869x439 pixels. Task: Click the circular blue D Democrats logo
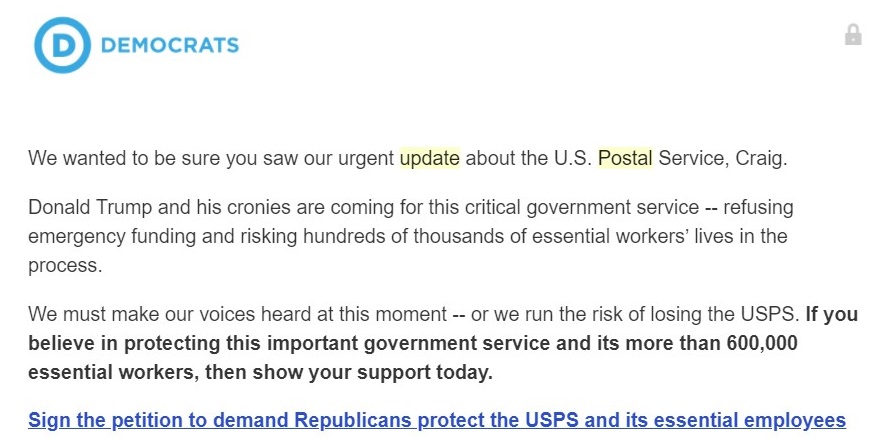pyautogui.click(x=62, y=45)
